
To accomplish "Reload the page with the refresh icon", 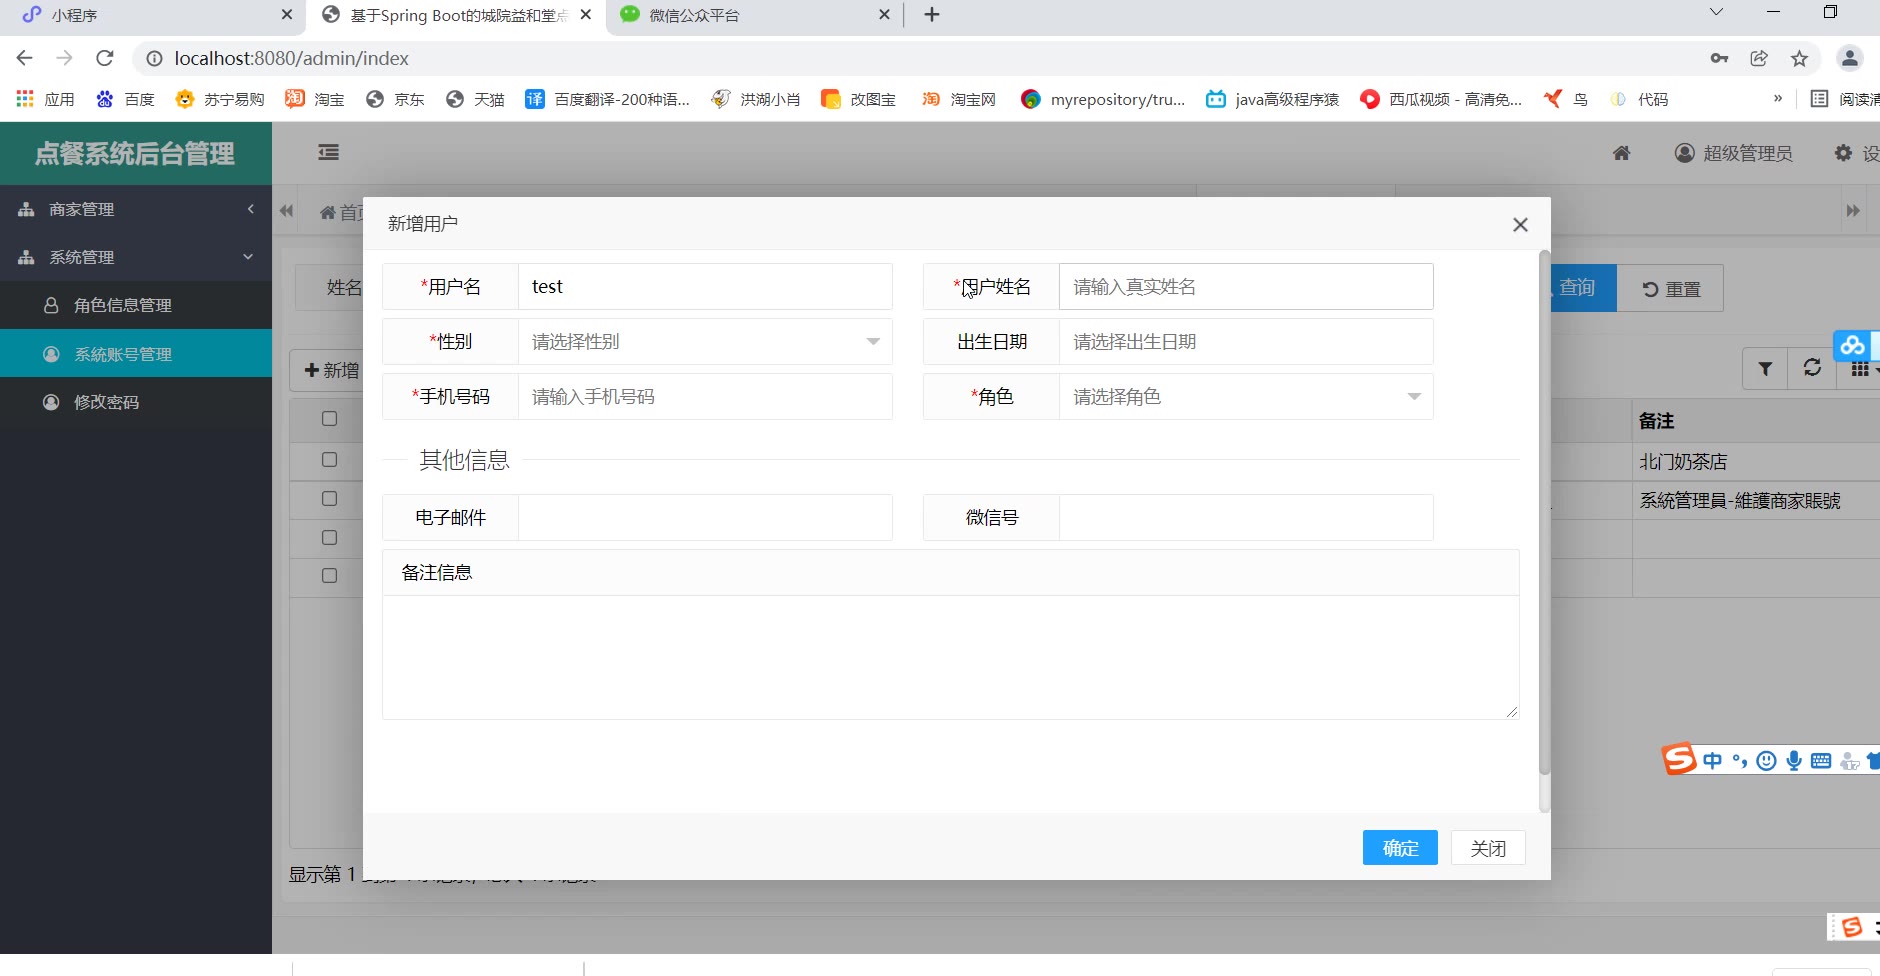I will (105, 58).
